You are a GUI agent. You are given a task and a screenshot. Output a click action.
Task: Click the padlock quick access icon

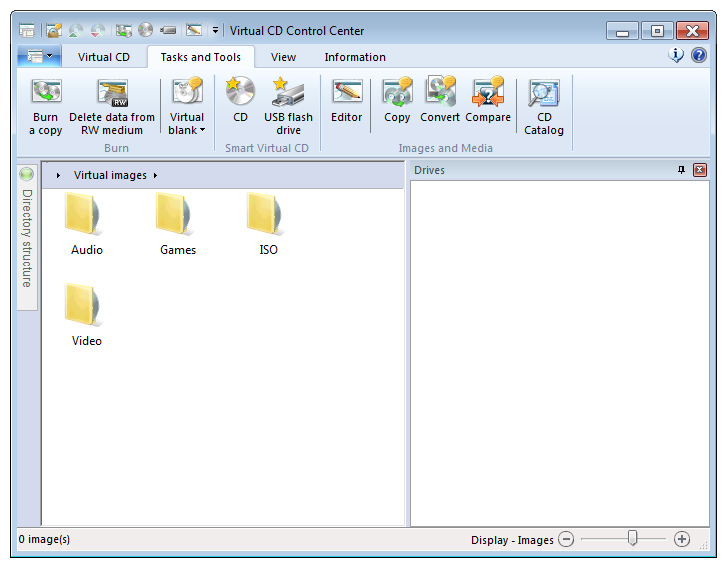click(x=54, y=31)
